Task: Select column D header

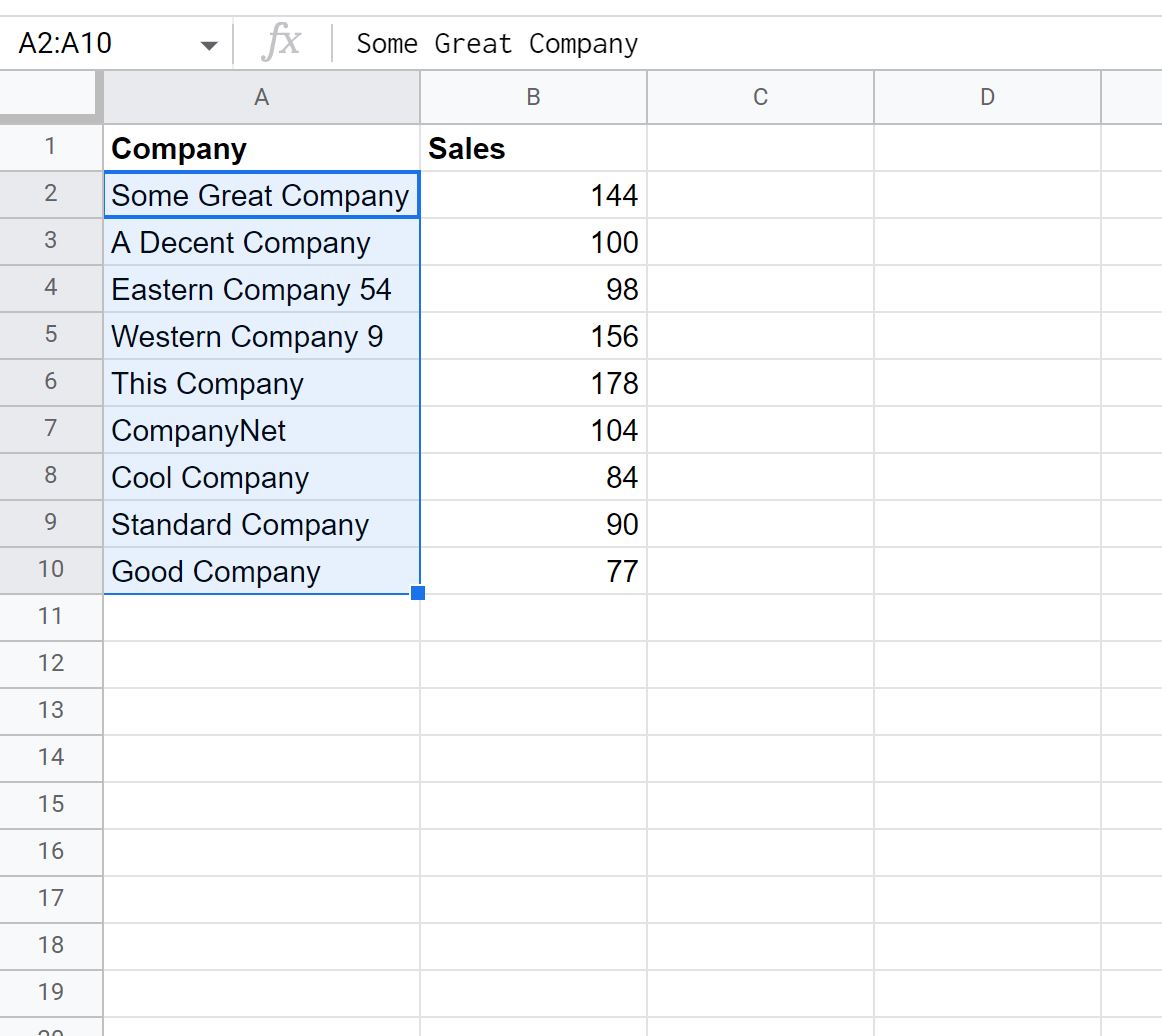Action: (x=987, y=97)
